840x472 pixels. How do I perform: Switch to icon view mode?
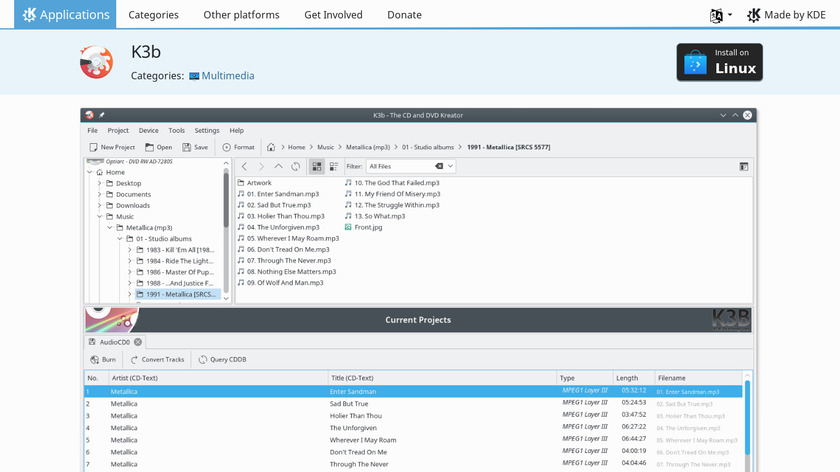click(317, 167)
